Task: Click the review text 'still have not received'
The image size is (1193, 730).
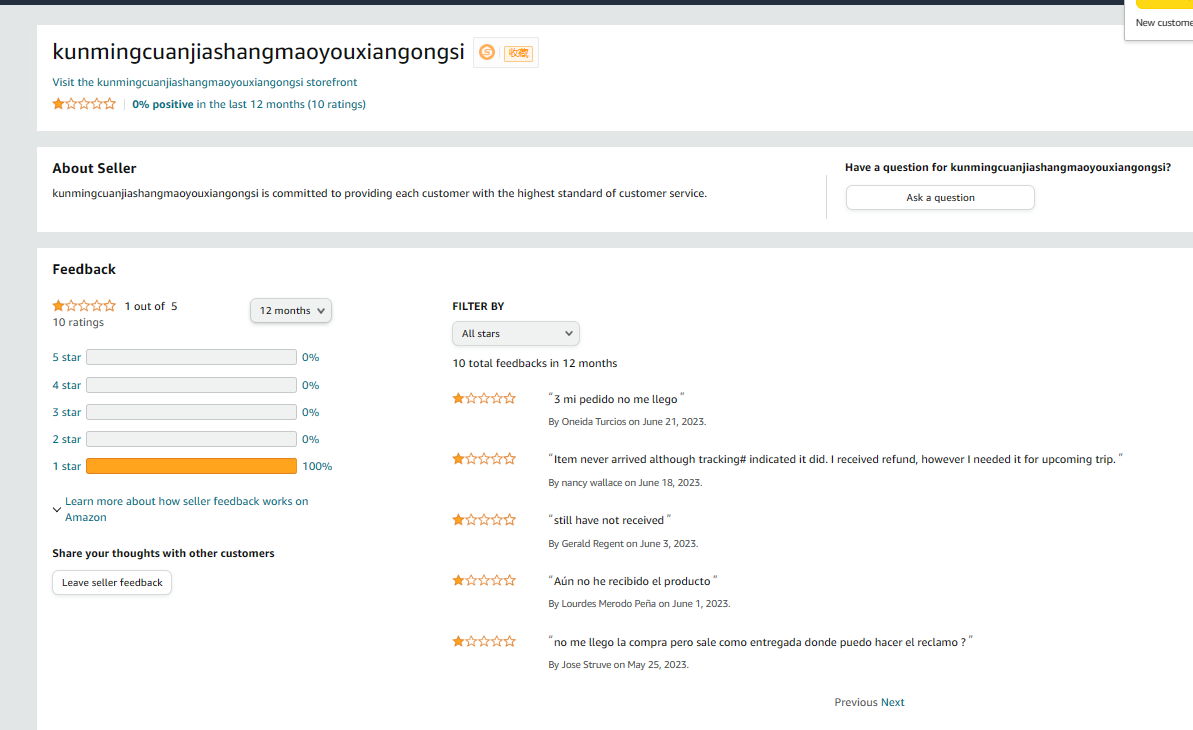Action: tap(609, 520)
